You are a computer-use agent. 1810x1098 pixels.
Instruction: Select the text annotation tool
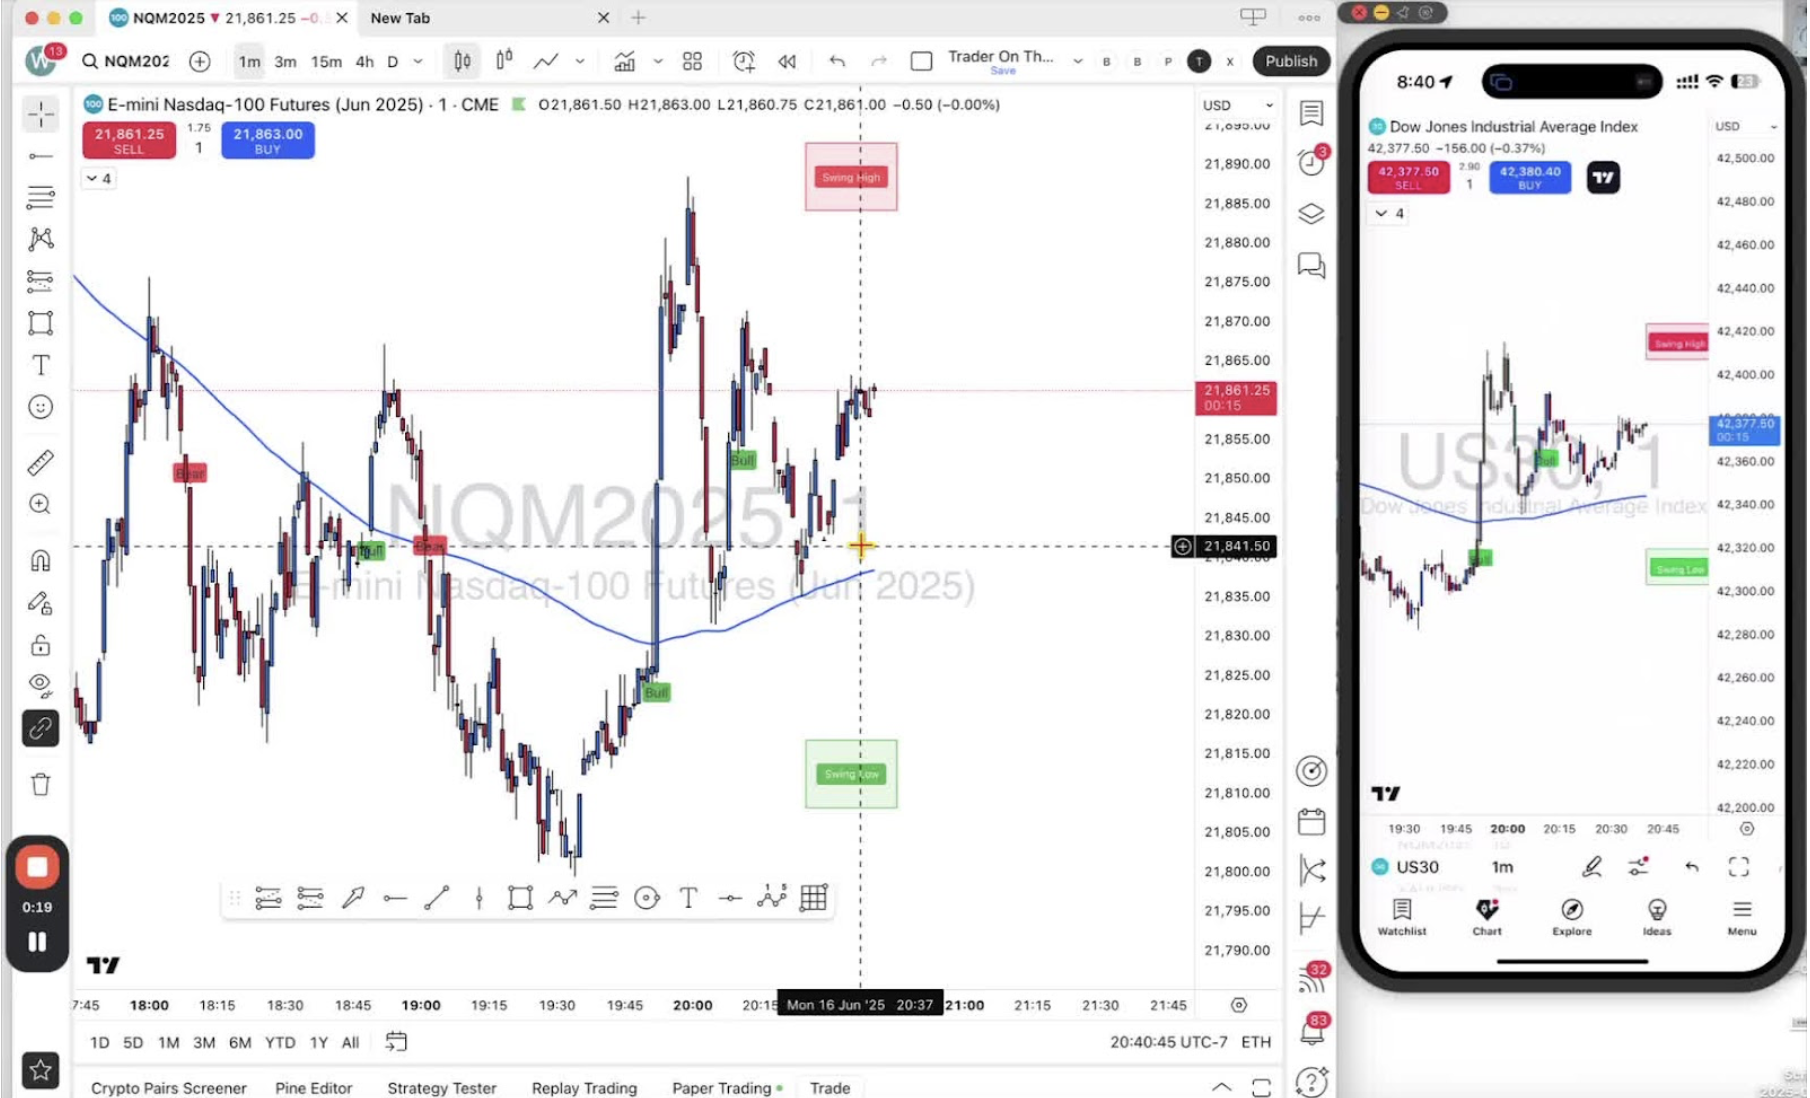click(x=41, y=365)
